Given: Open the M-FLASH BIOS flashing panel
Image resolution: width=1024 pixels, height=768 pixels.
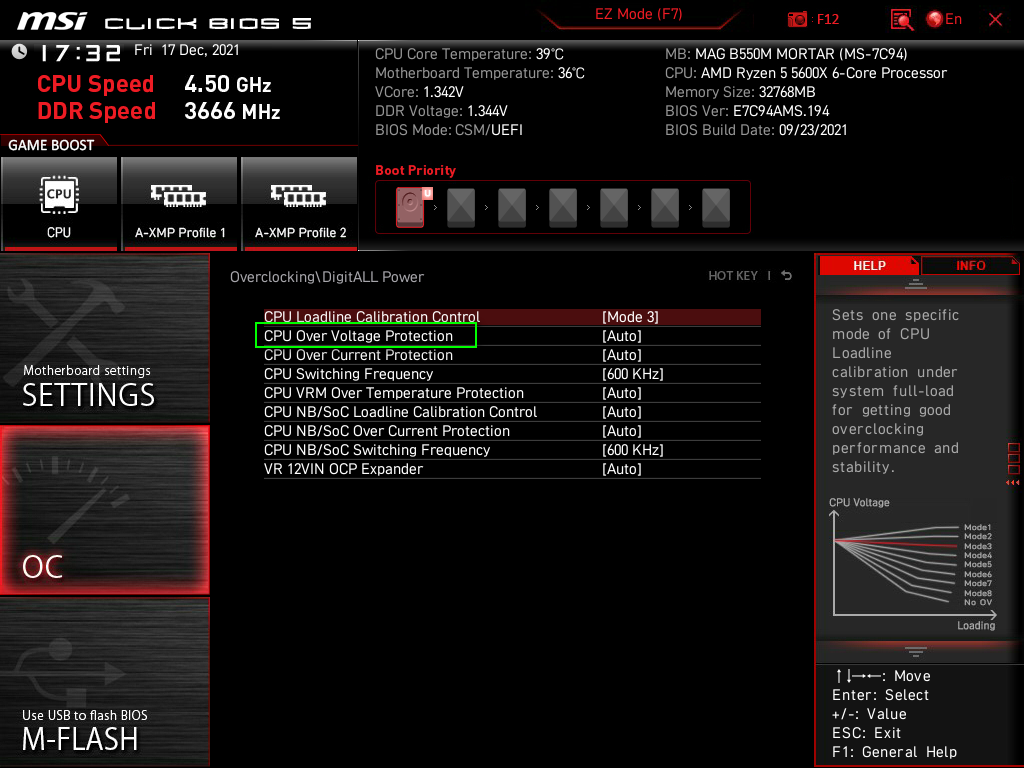Looking at the screenshot, I should [x=104, y=682].
